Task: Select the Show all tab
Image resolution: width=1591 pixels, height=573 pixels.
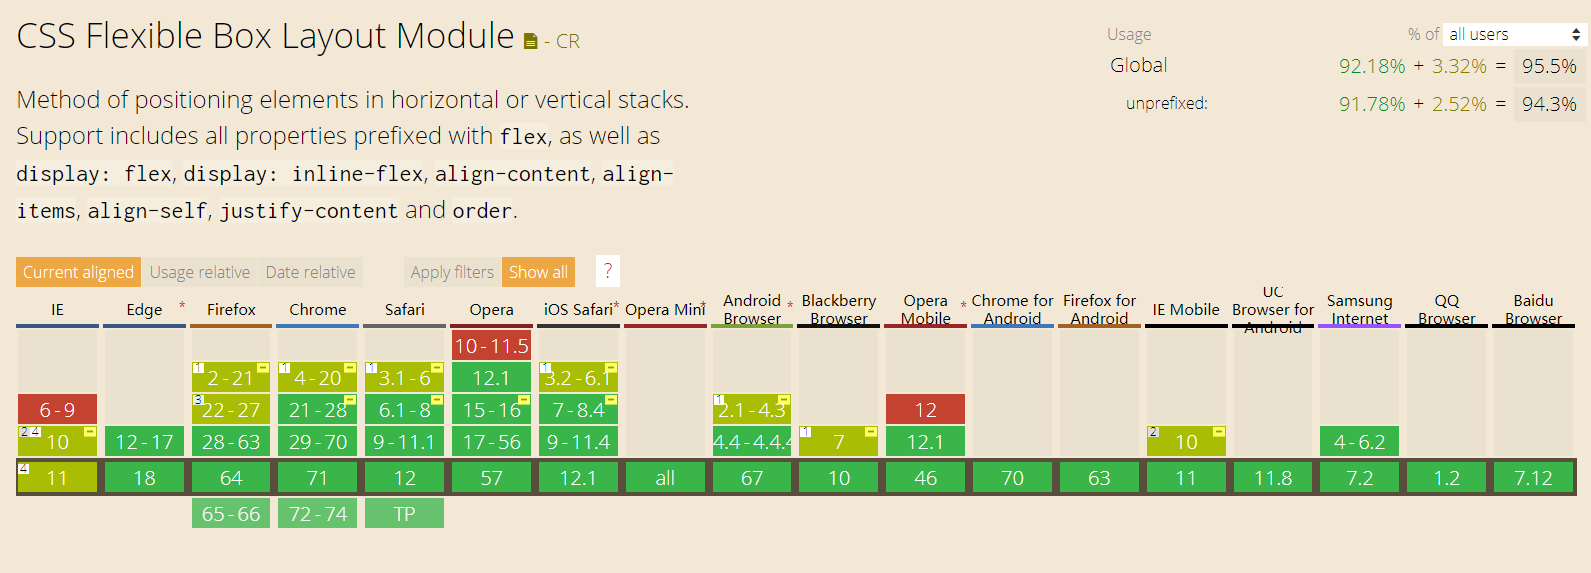Action: (x=538, y=272)
